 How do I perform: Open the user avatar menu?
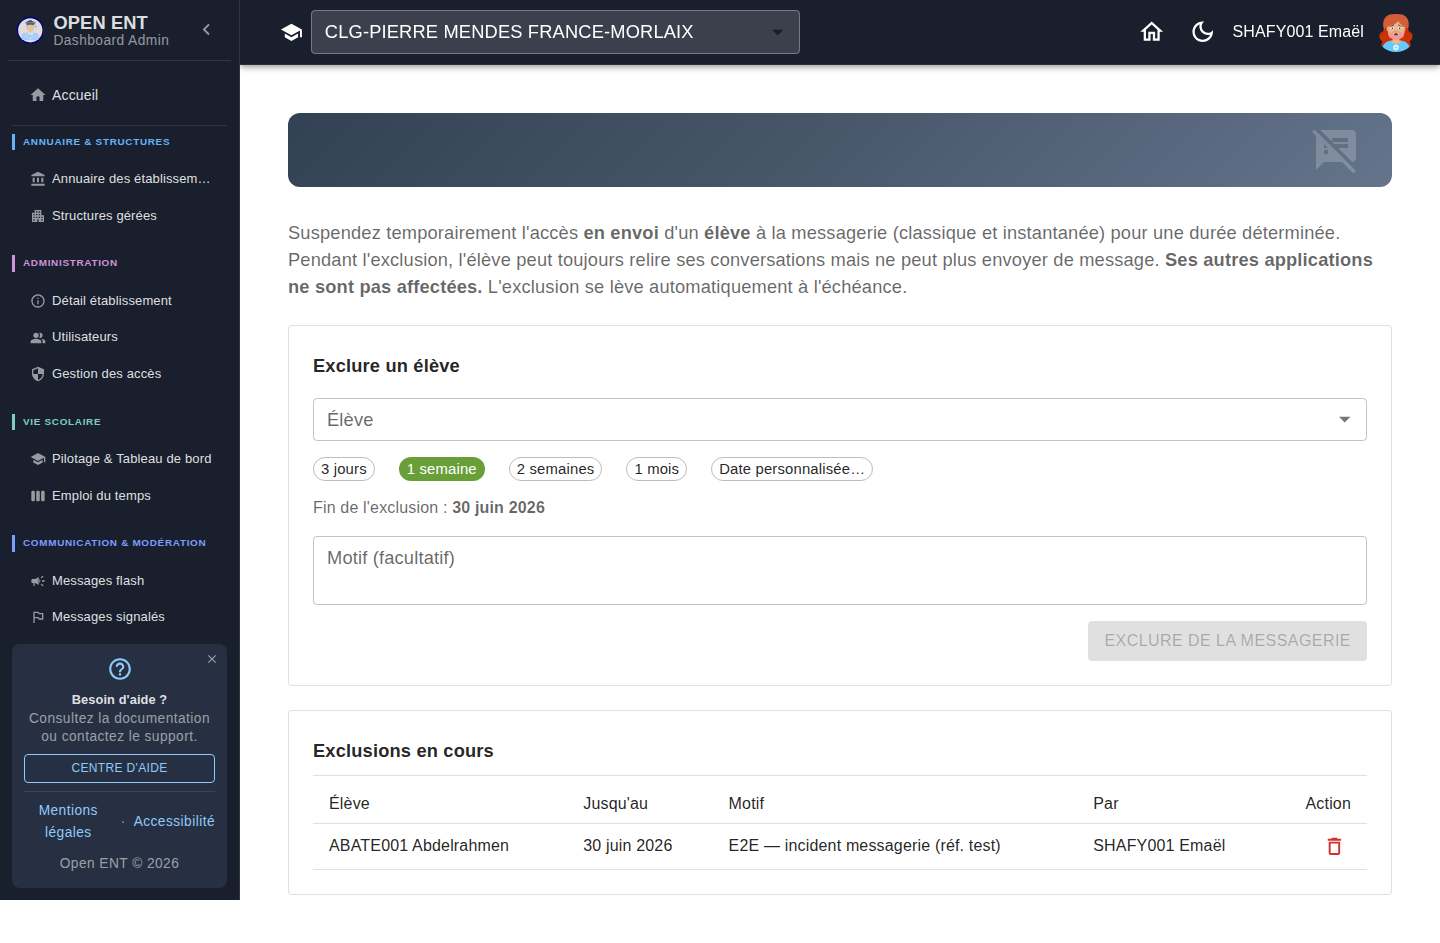(1395, 32)
